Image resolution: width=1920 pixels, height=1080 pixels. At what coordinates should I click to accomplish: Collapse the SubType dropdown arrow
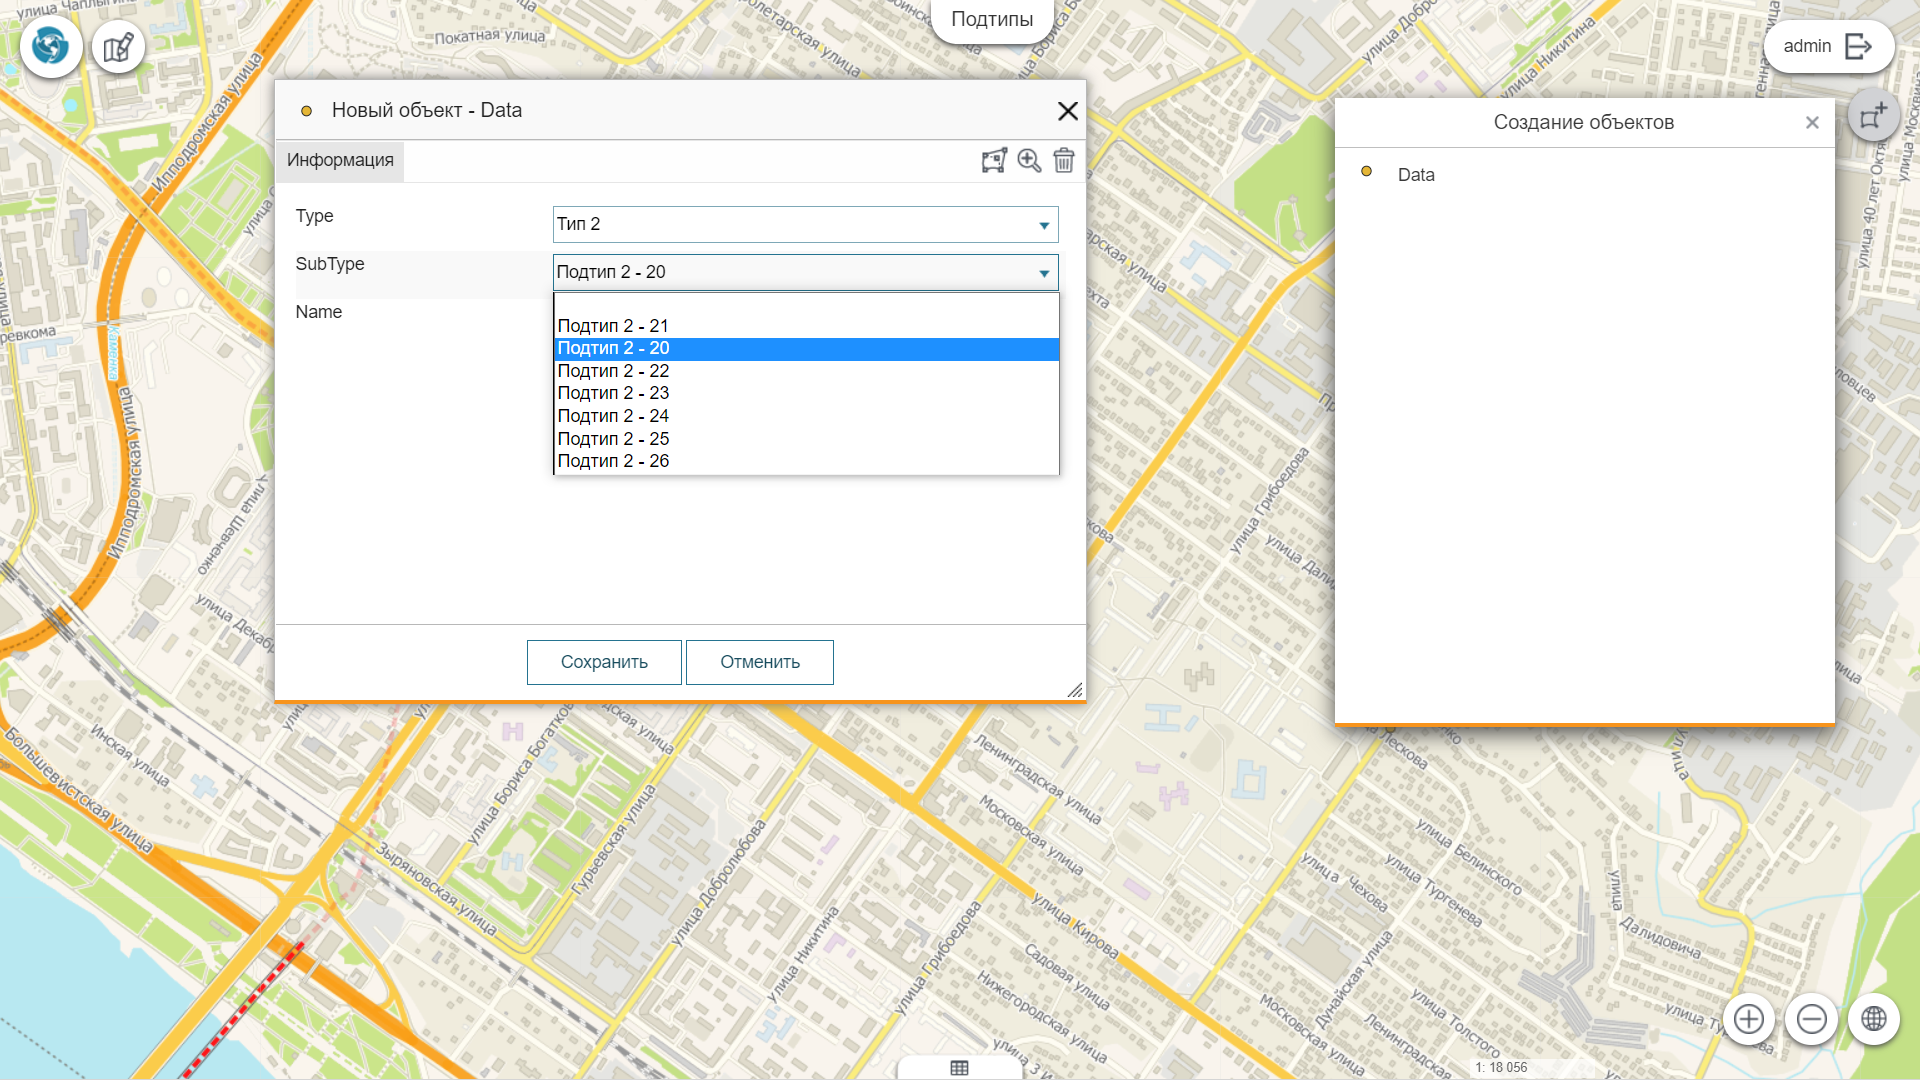[x=1044, y=273]
